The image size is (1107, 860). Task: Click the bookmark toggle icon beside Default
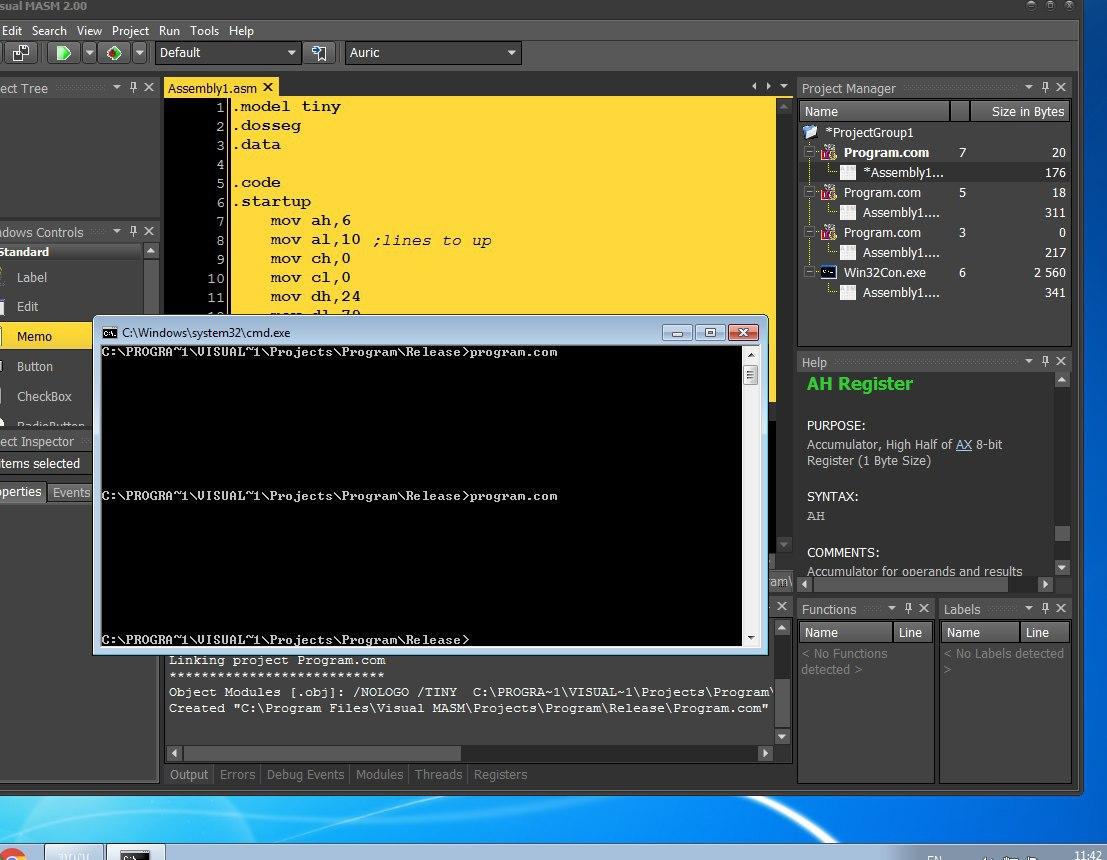coord(319,53)
